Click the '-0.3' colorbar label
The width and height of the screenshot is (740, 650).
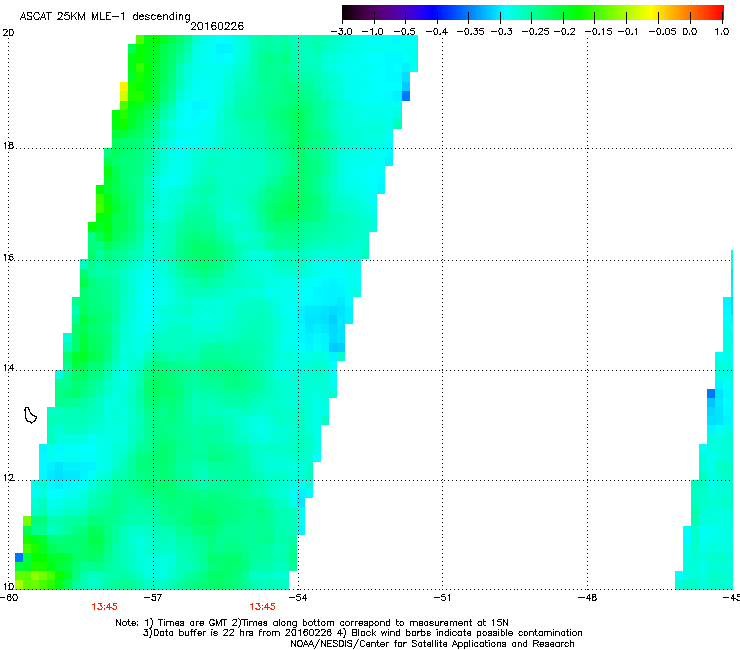(502, 32)
